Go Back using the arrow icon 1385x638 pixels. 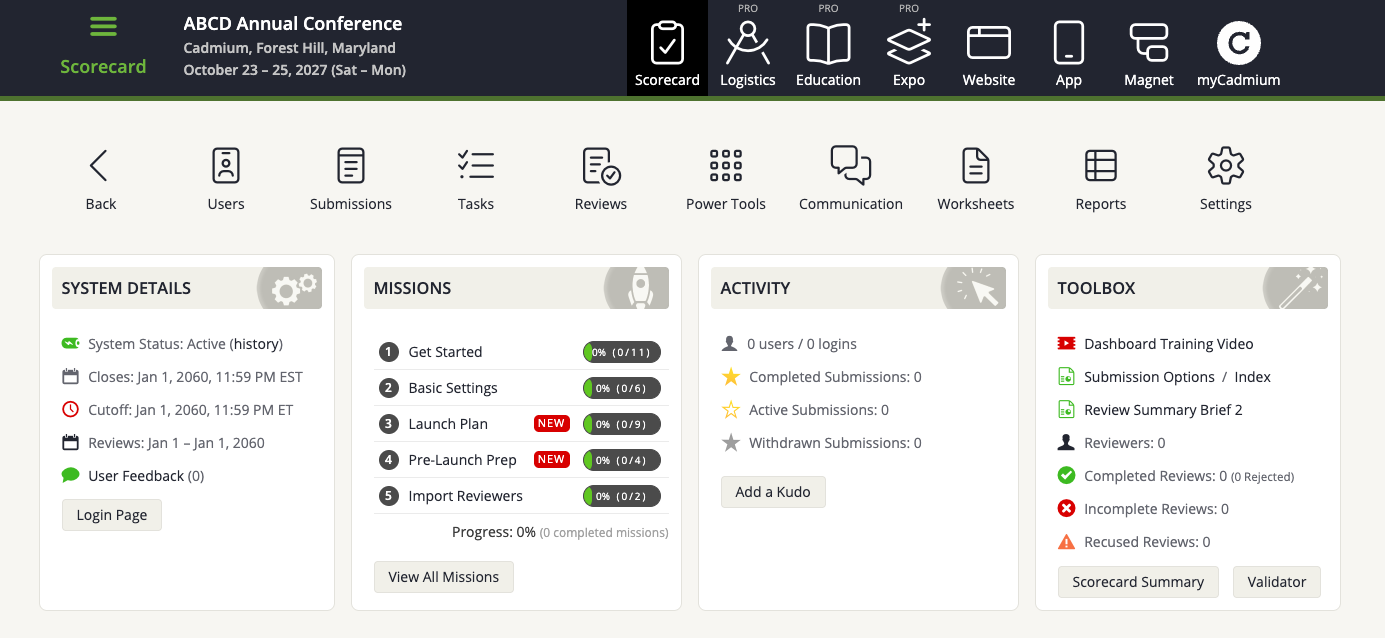coord(100,166)
